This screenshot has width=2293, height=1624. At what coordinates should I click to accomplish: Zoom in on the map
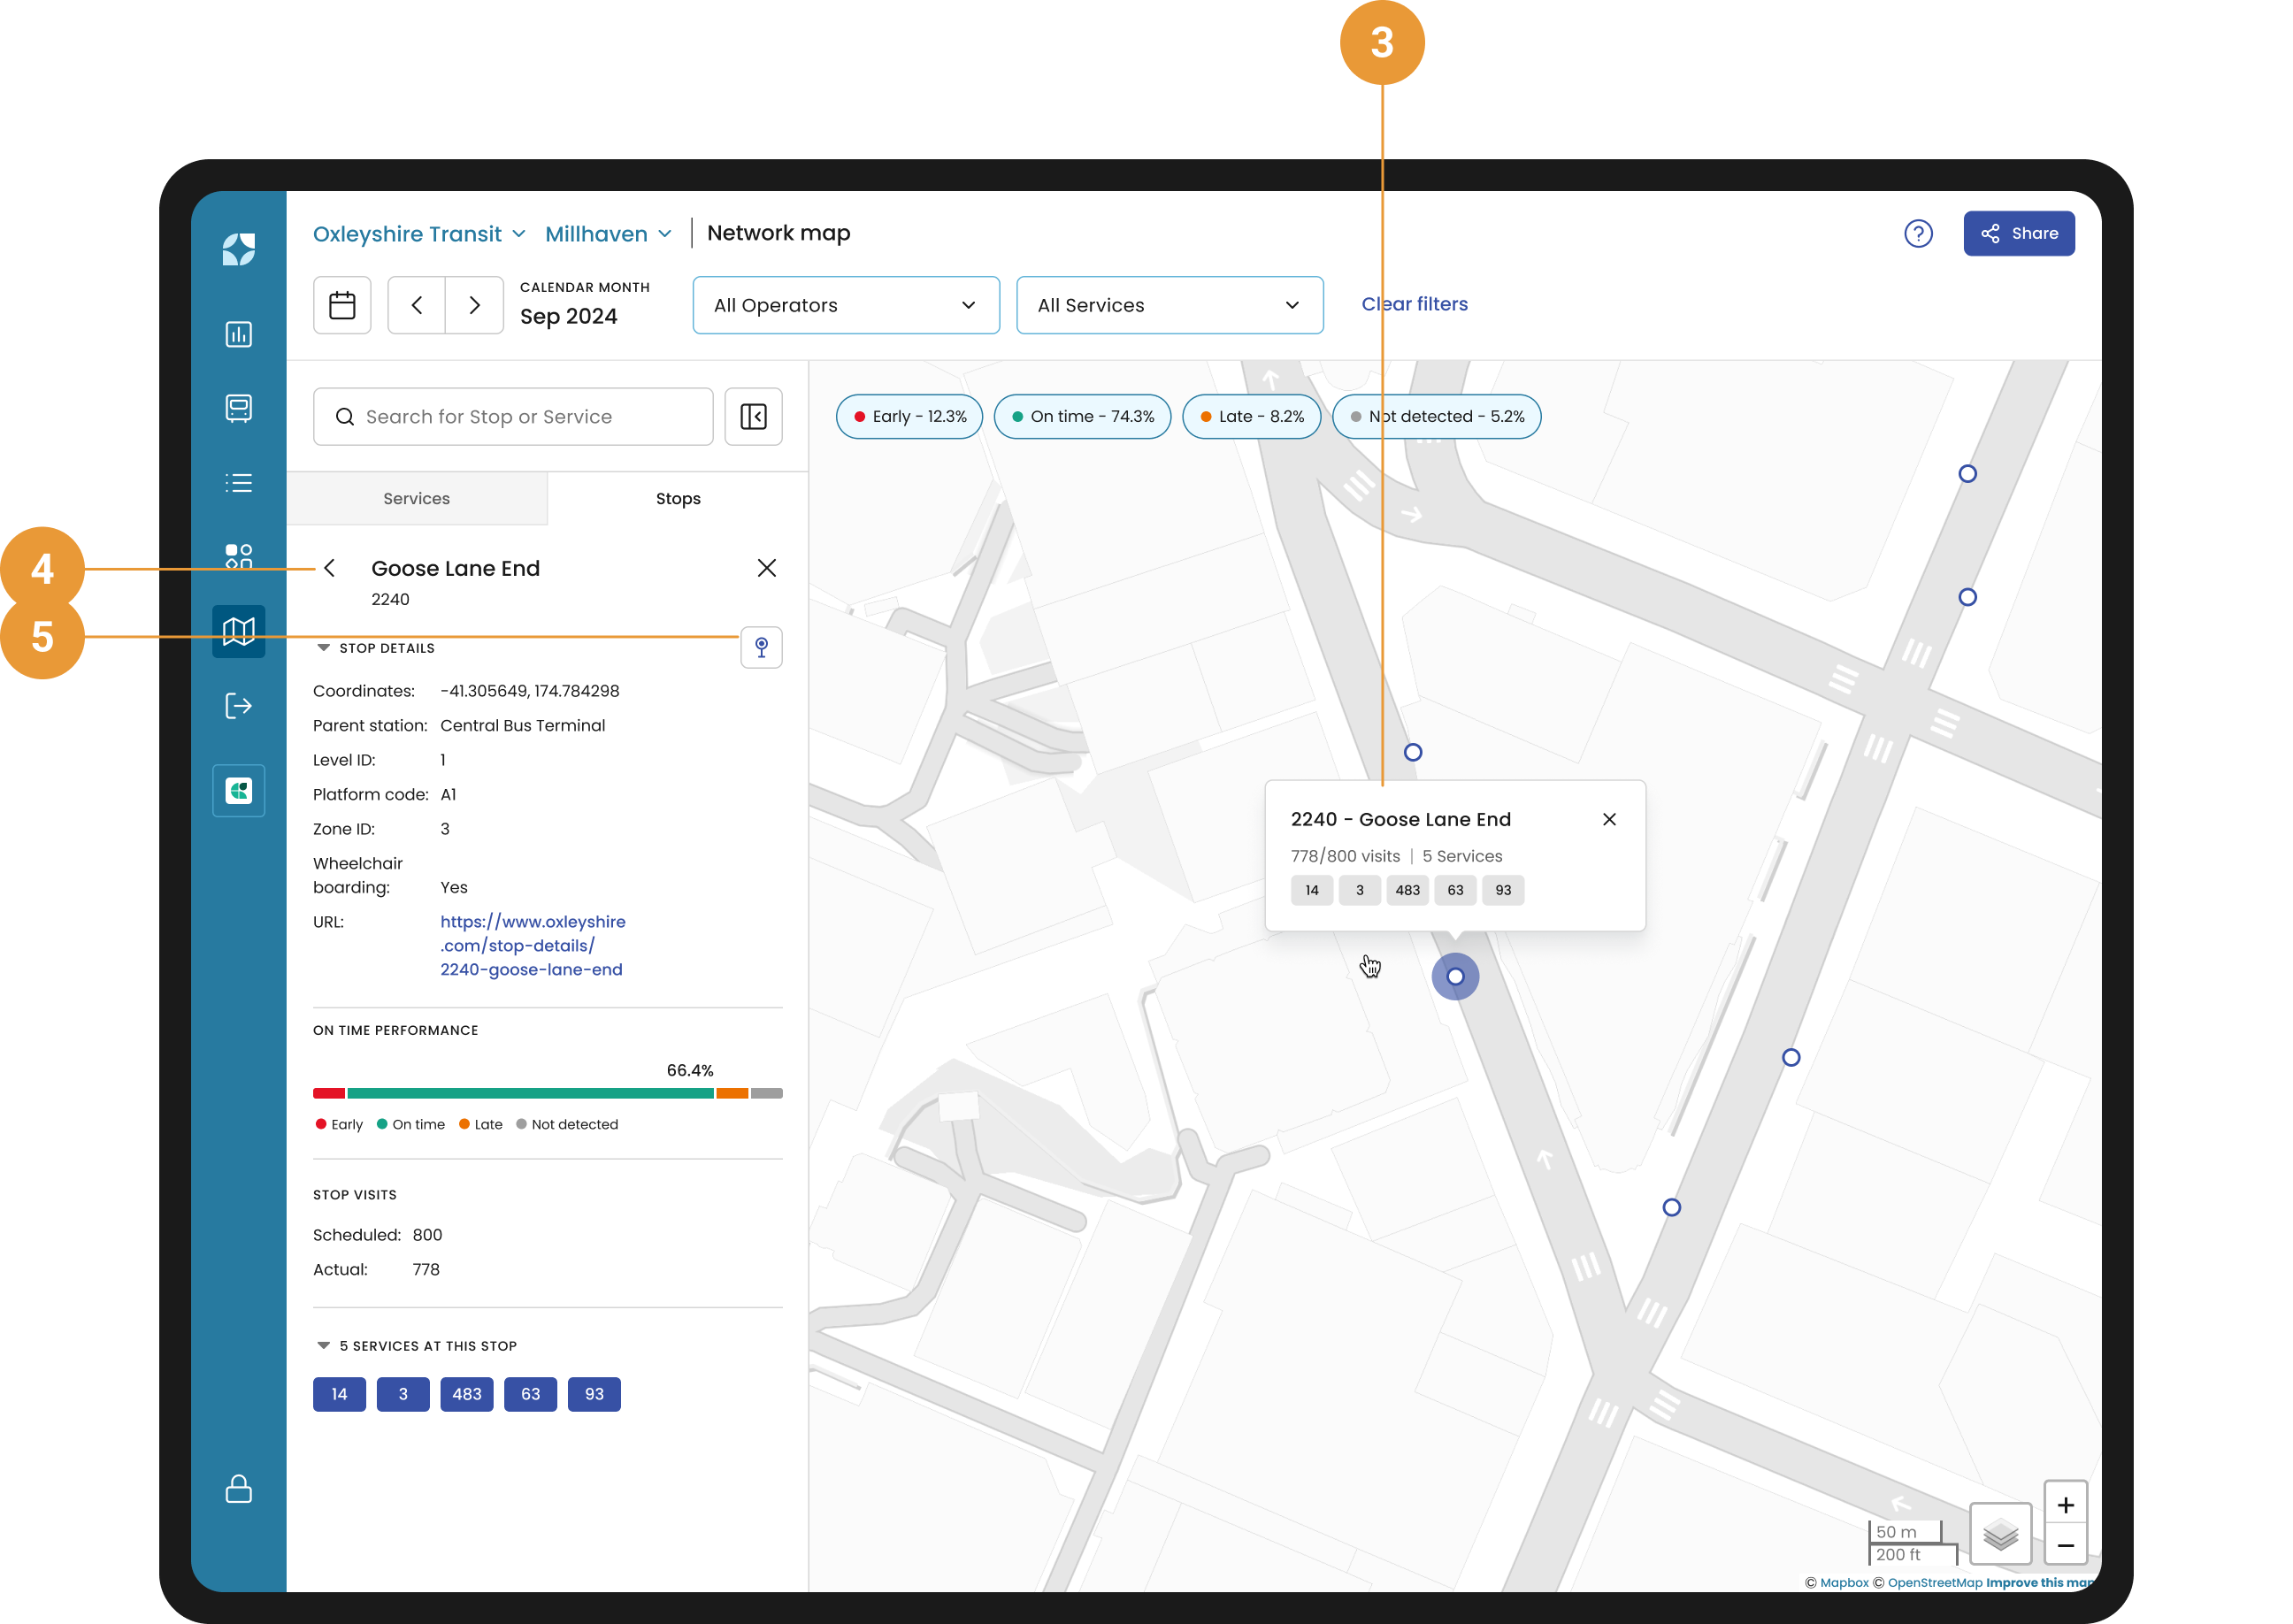click(2065, 1505)
